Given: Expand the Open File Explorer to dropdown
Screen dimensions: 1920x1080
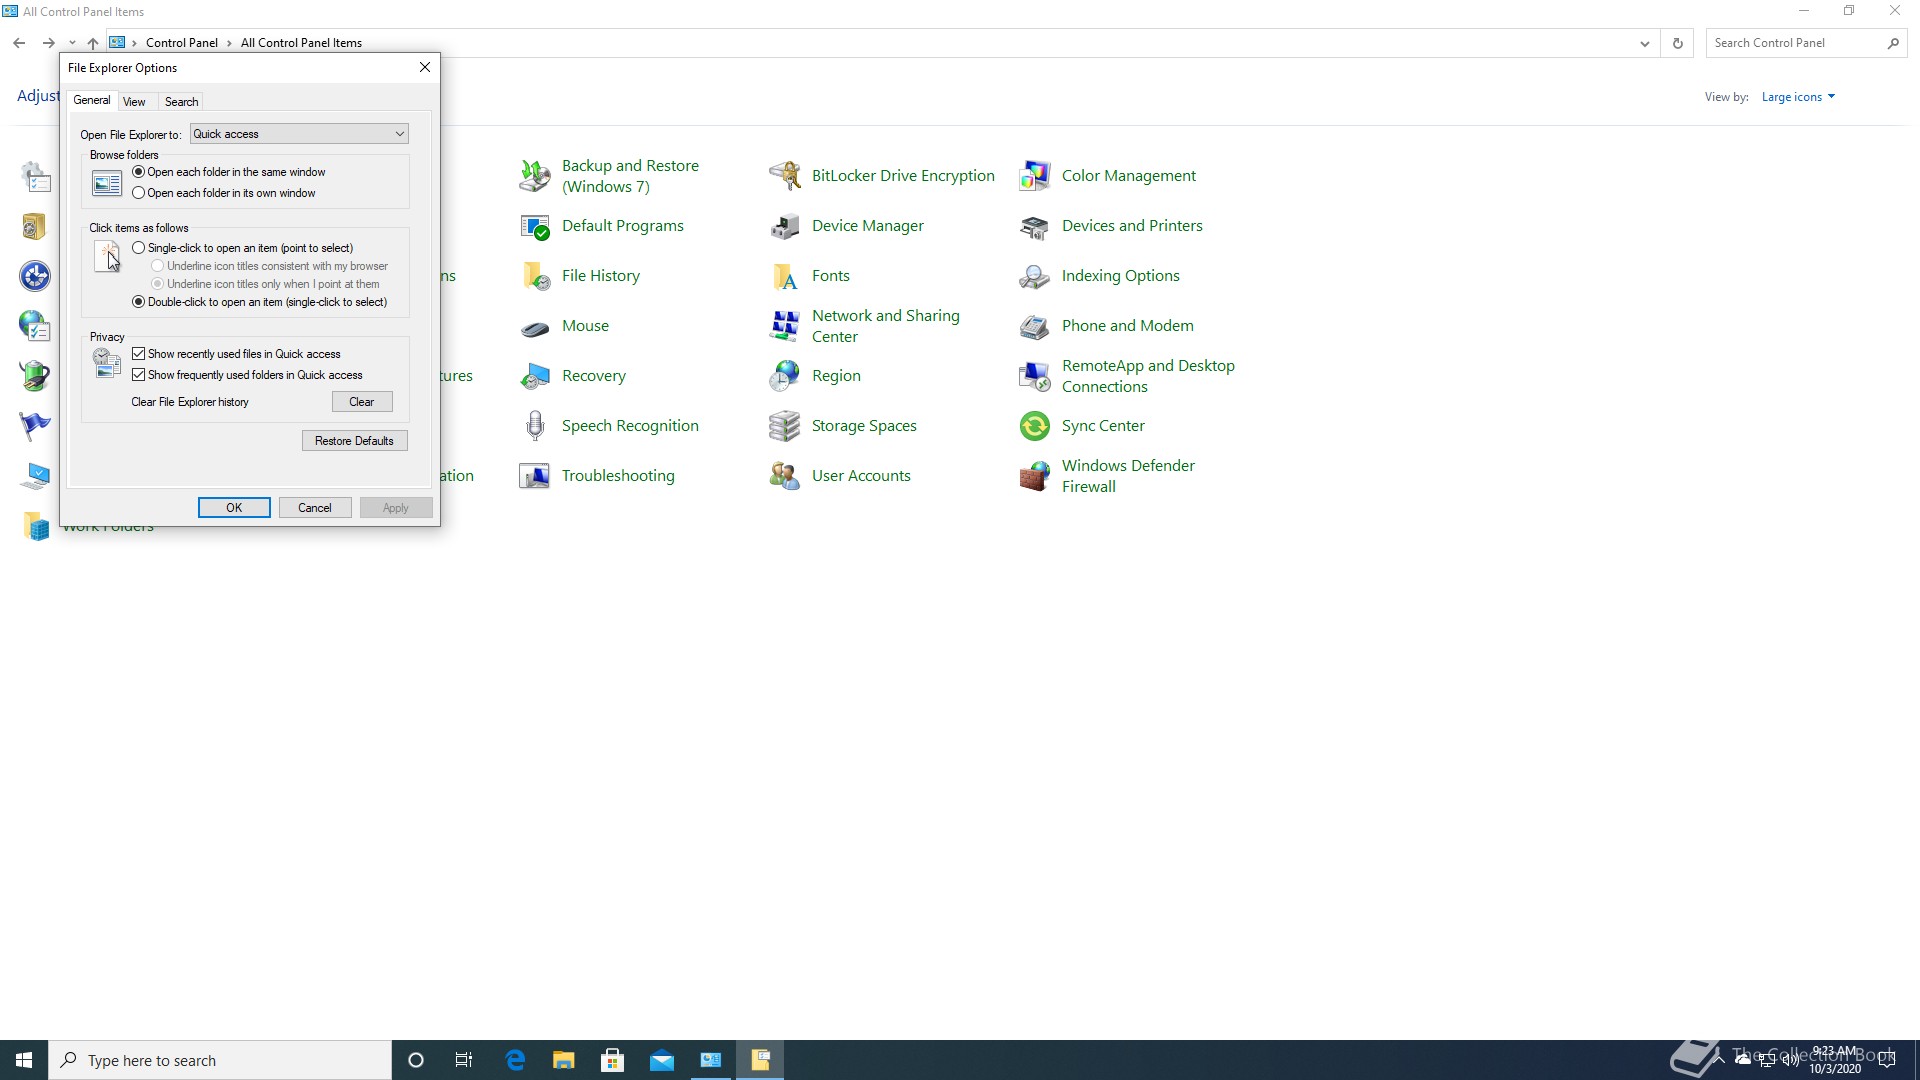Looking at the screenshot, I should 399,134.
